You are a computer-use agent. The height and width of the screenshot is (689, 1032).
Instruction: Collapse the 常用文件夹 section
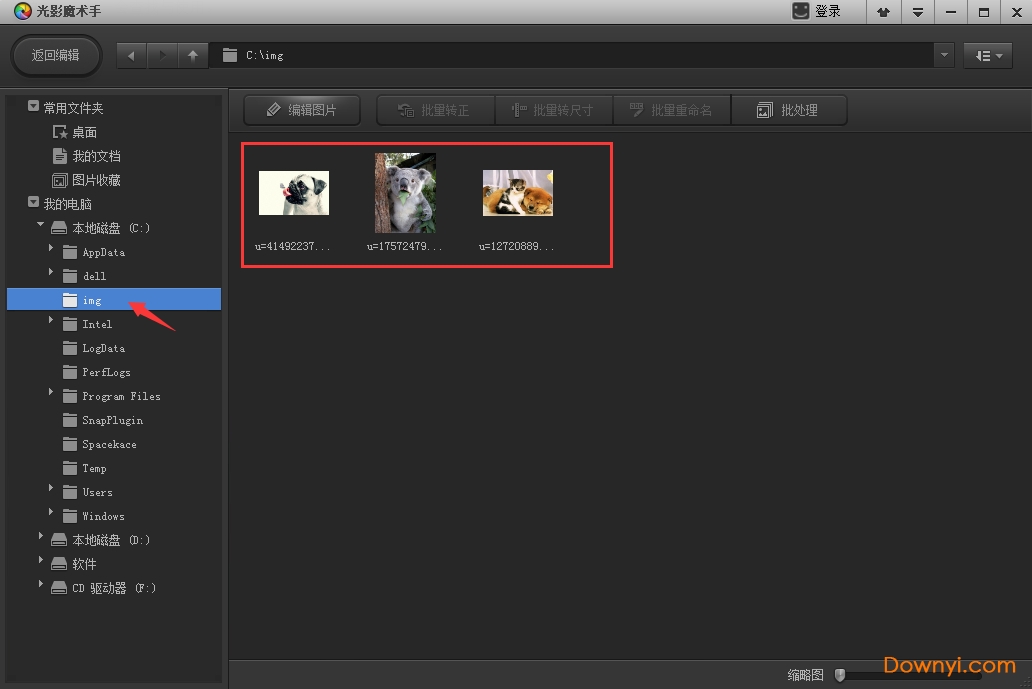(33, 107)
